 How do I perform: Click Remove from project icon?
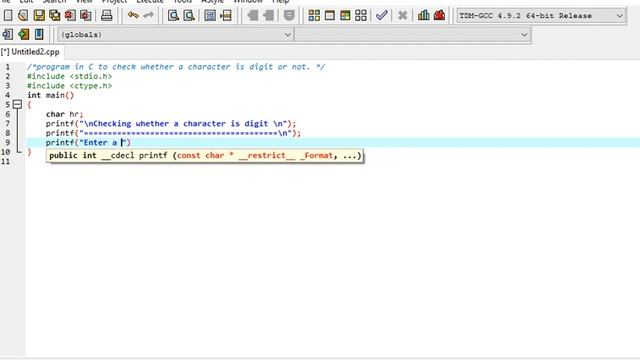click(x=269, y=16)
